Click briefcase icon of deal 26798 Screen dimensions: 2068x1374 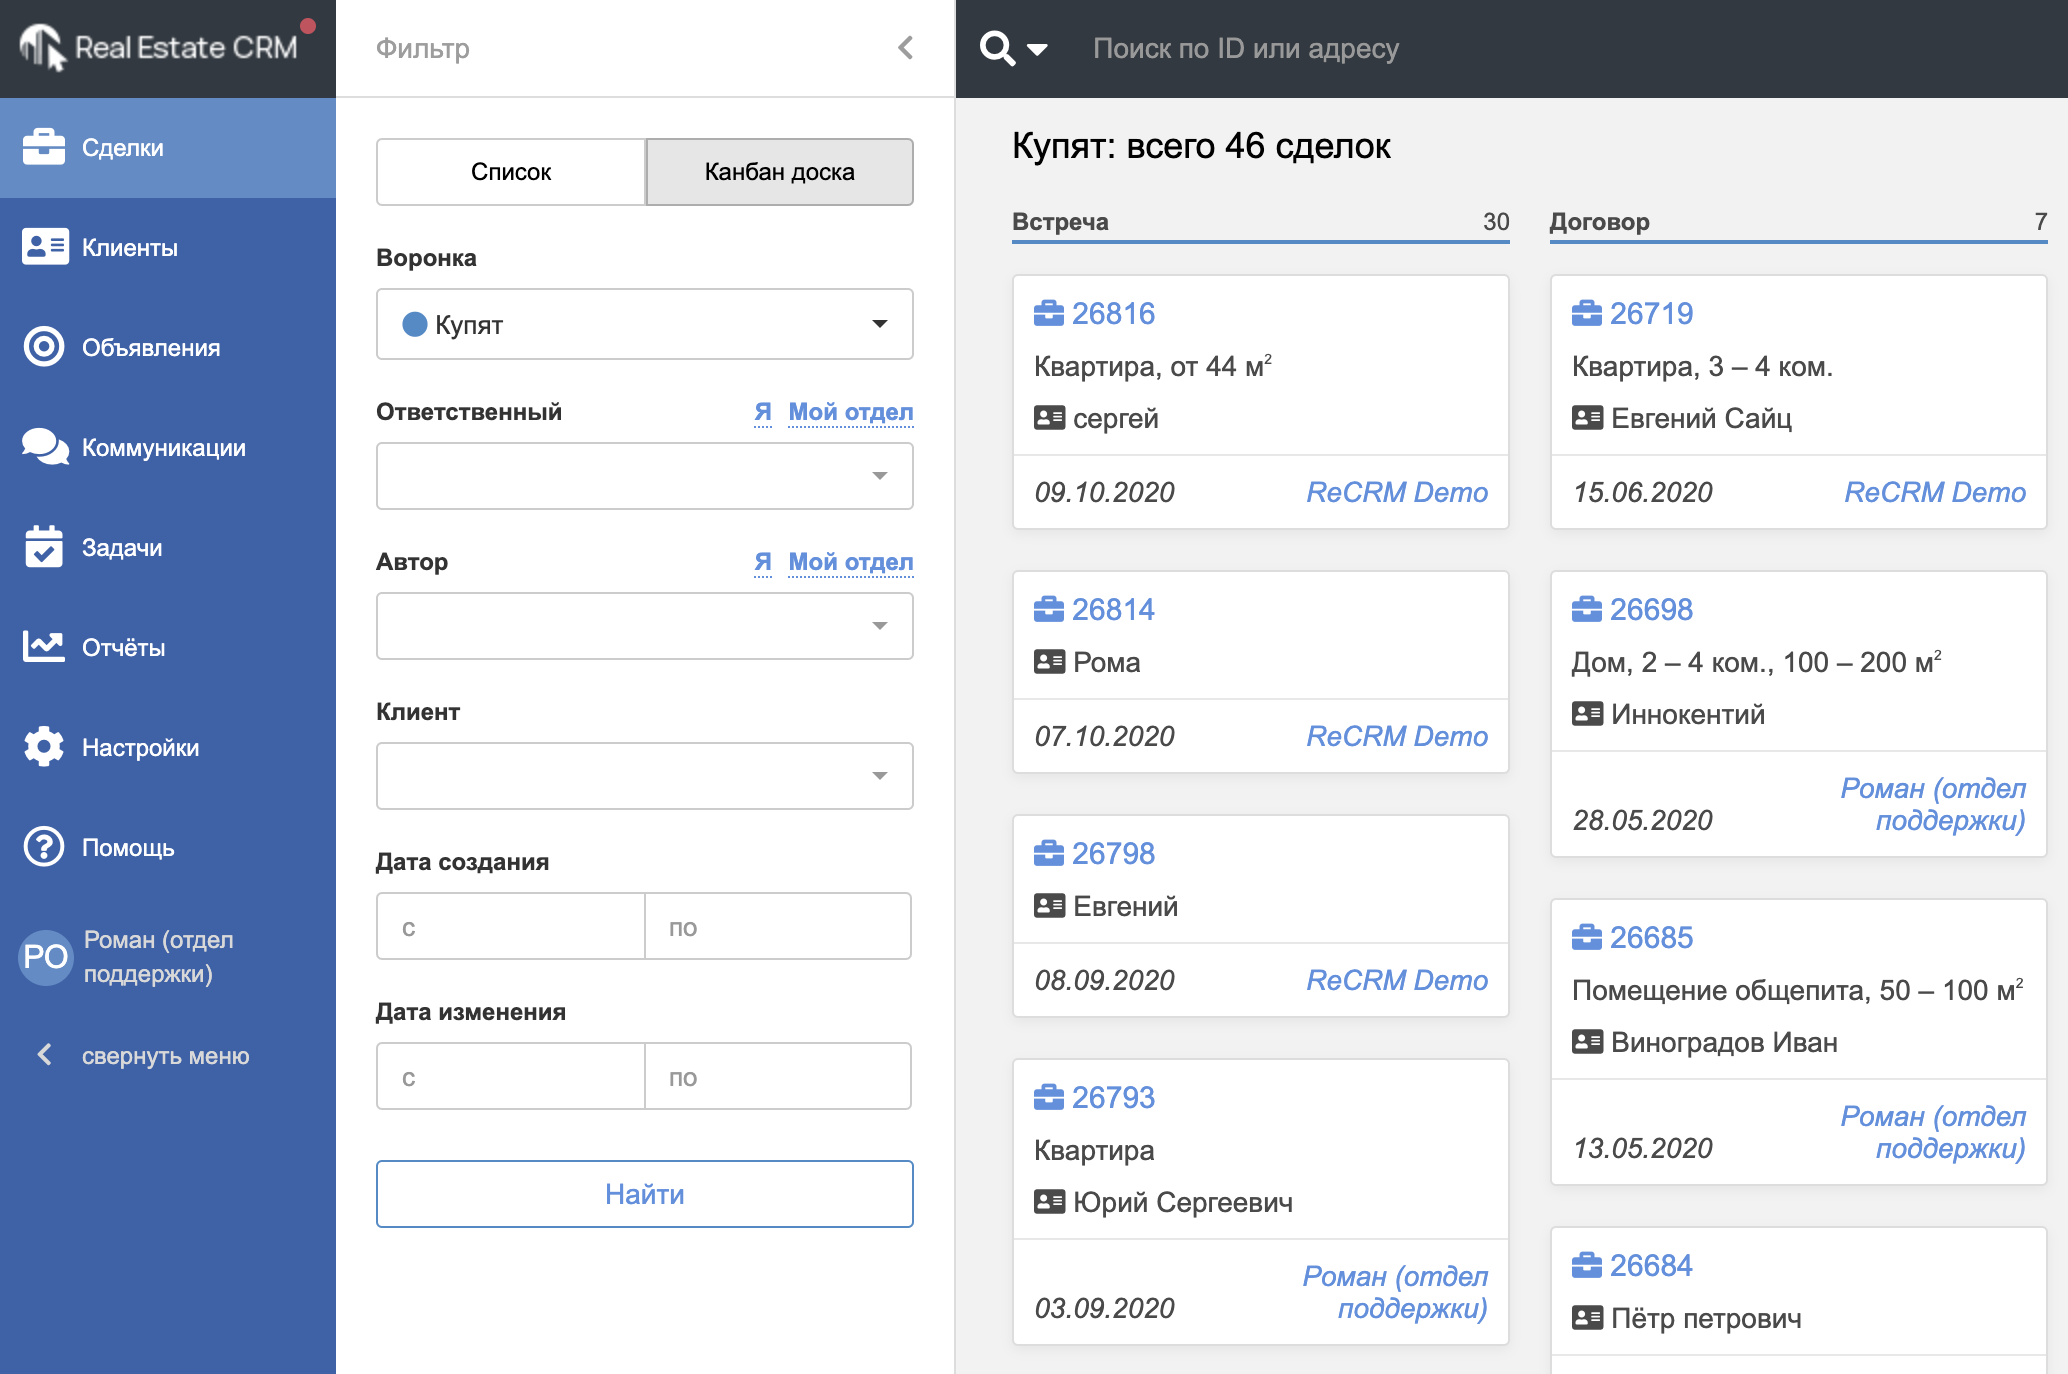1049,853
